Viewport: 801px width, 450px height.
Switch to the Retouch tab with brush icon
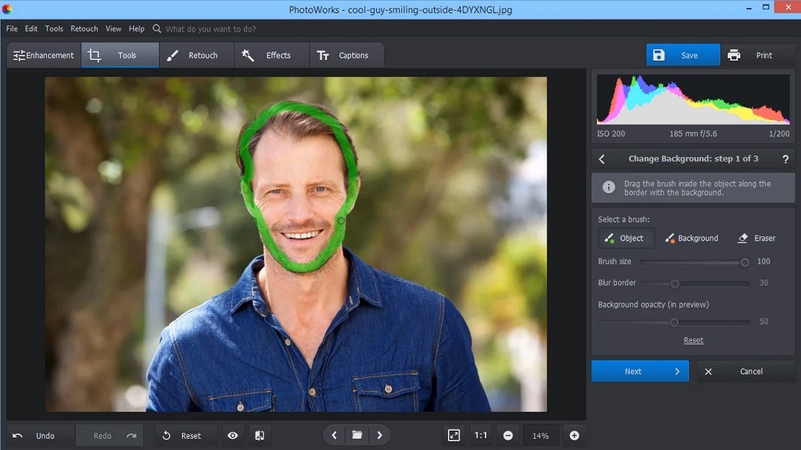coord(197,55)
